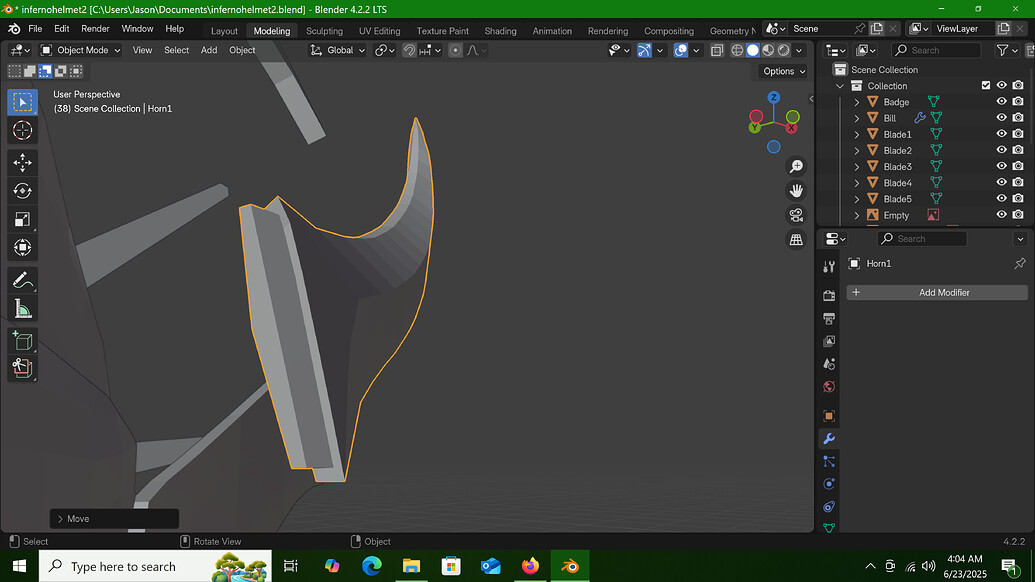Select the Select Box tool
The width and height of the screenshot is (1035, 582).
22,102
